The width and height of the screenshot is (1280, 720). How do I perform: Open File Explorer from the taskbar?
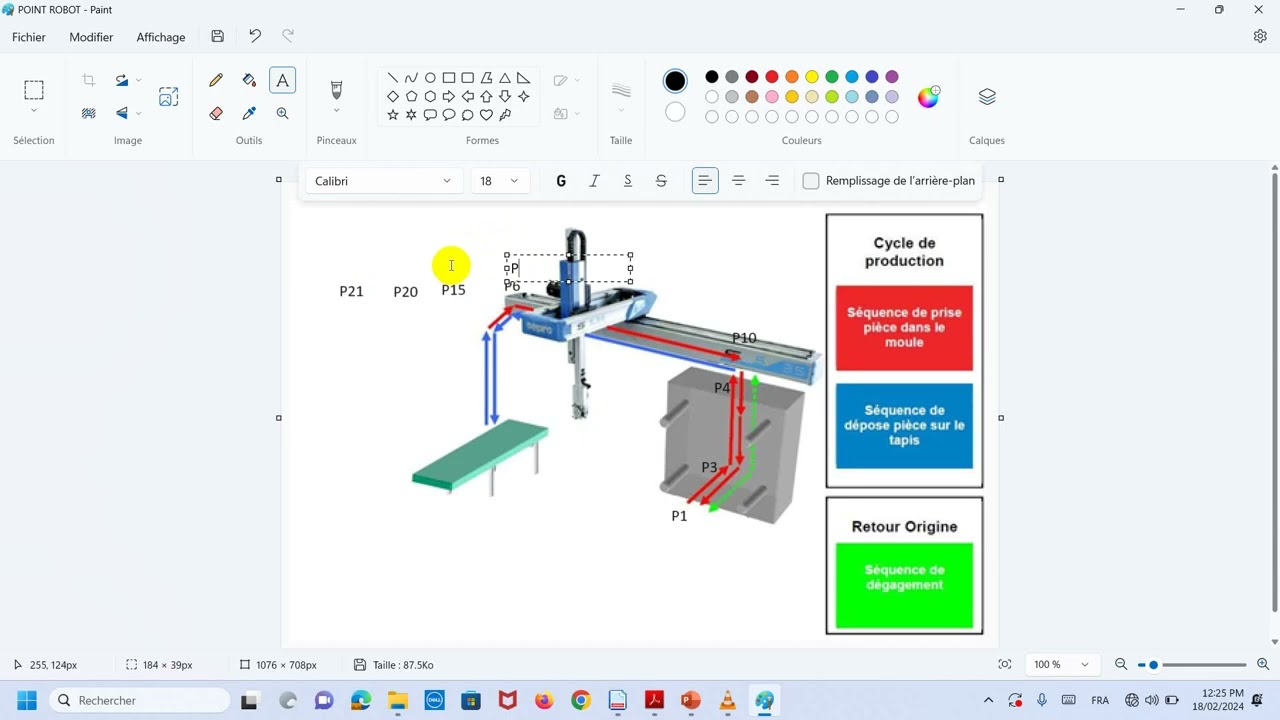point(398,700)
